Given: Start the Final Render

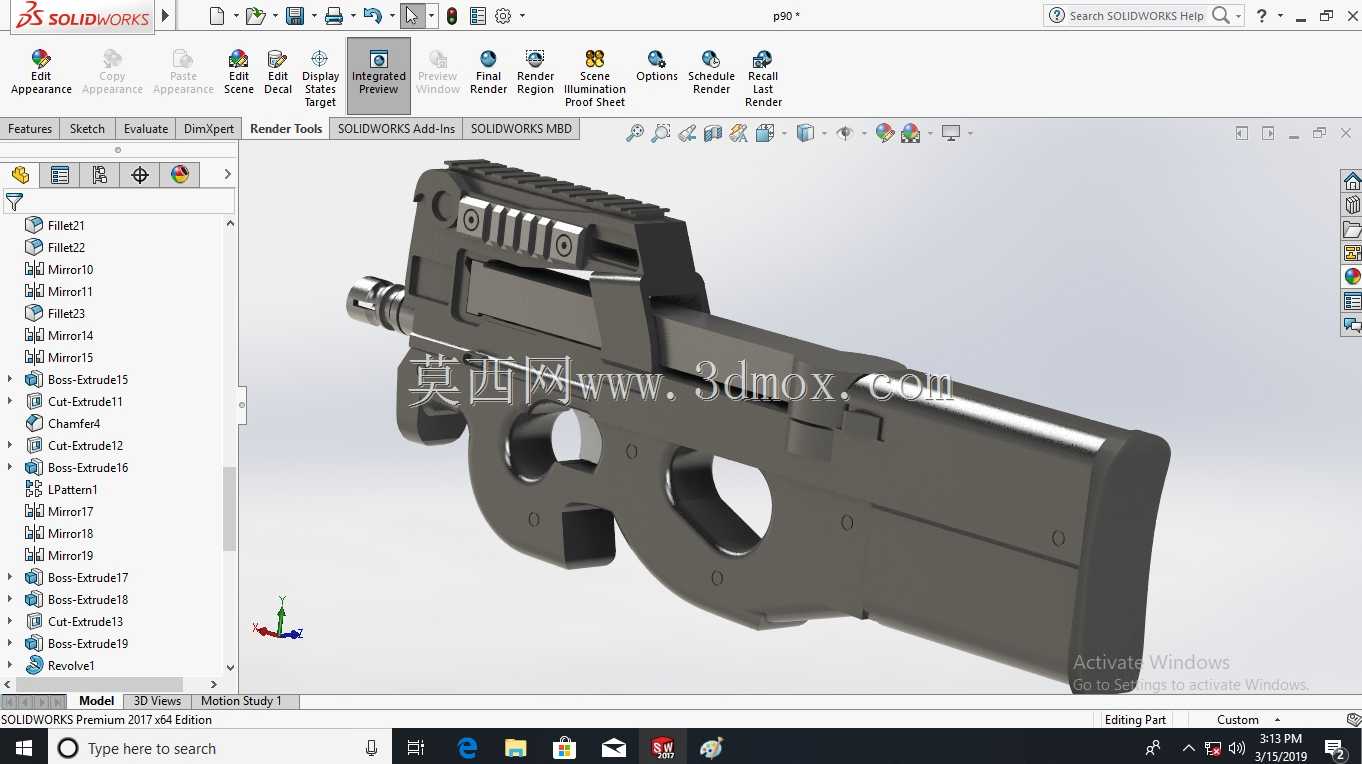Looking at the screenshot, I should pos(488,72).
